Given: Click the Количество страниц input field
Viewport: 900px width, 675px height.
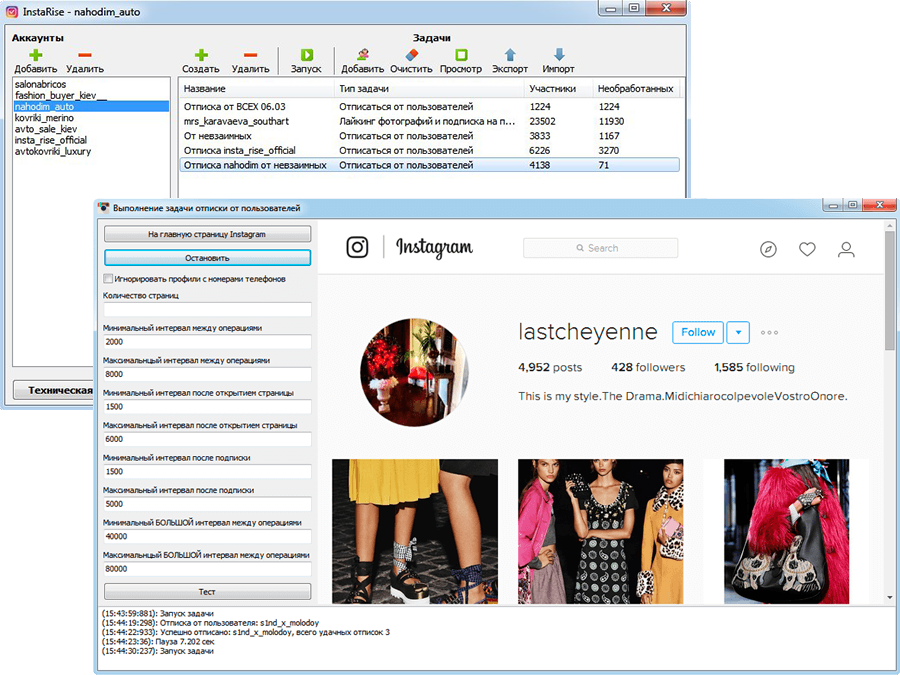Looking at the screenshot, I should tap(207, 309).
